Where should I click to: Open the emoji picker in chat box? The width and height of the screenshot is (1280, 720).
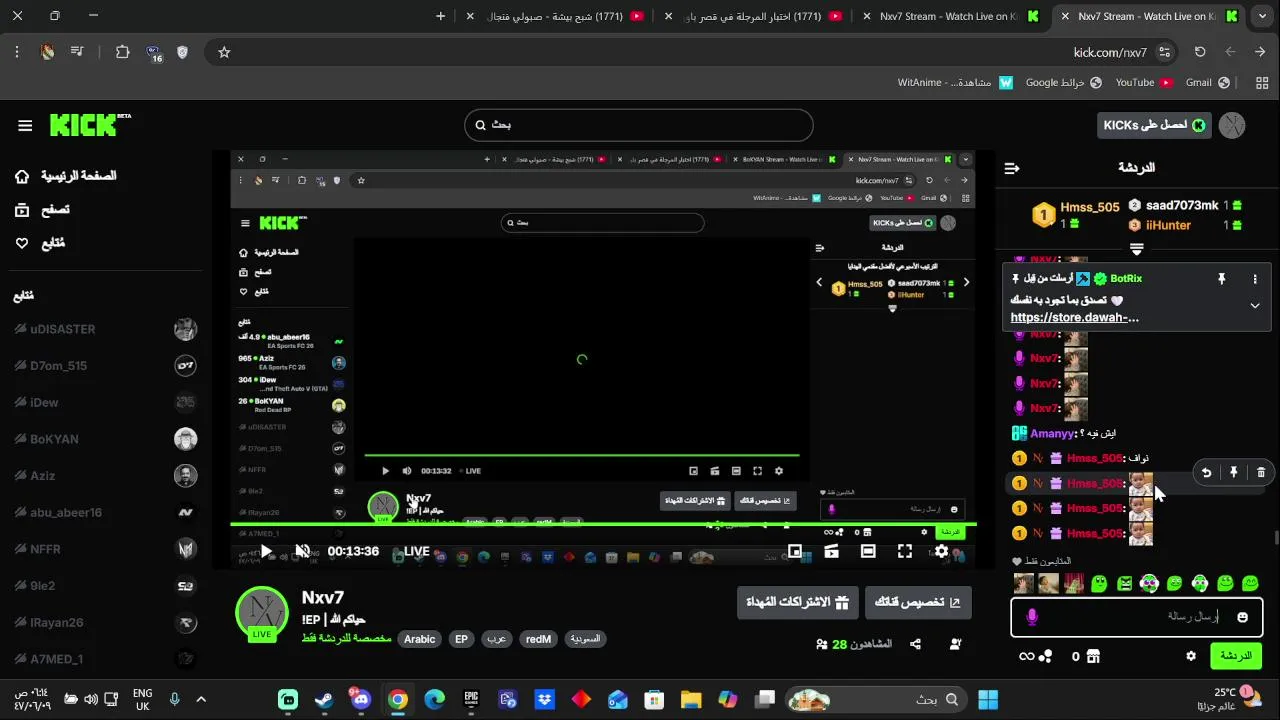(x=1243, y=617)
